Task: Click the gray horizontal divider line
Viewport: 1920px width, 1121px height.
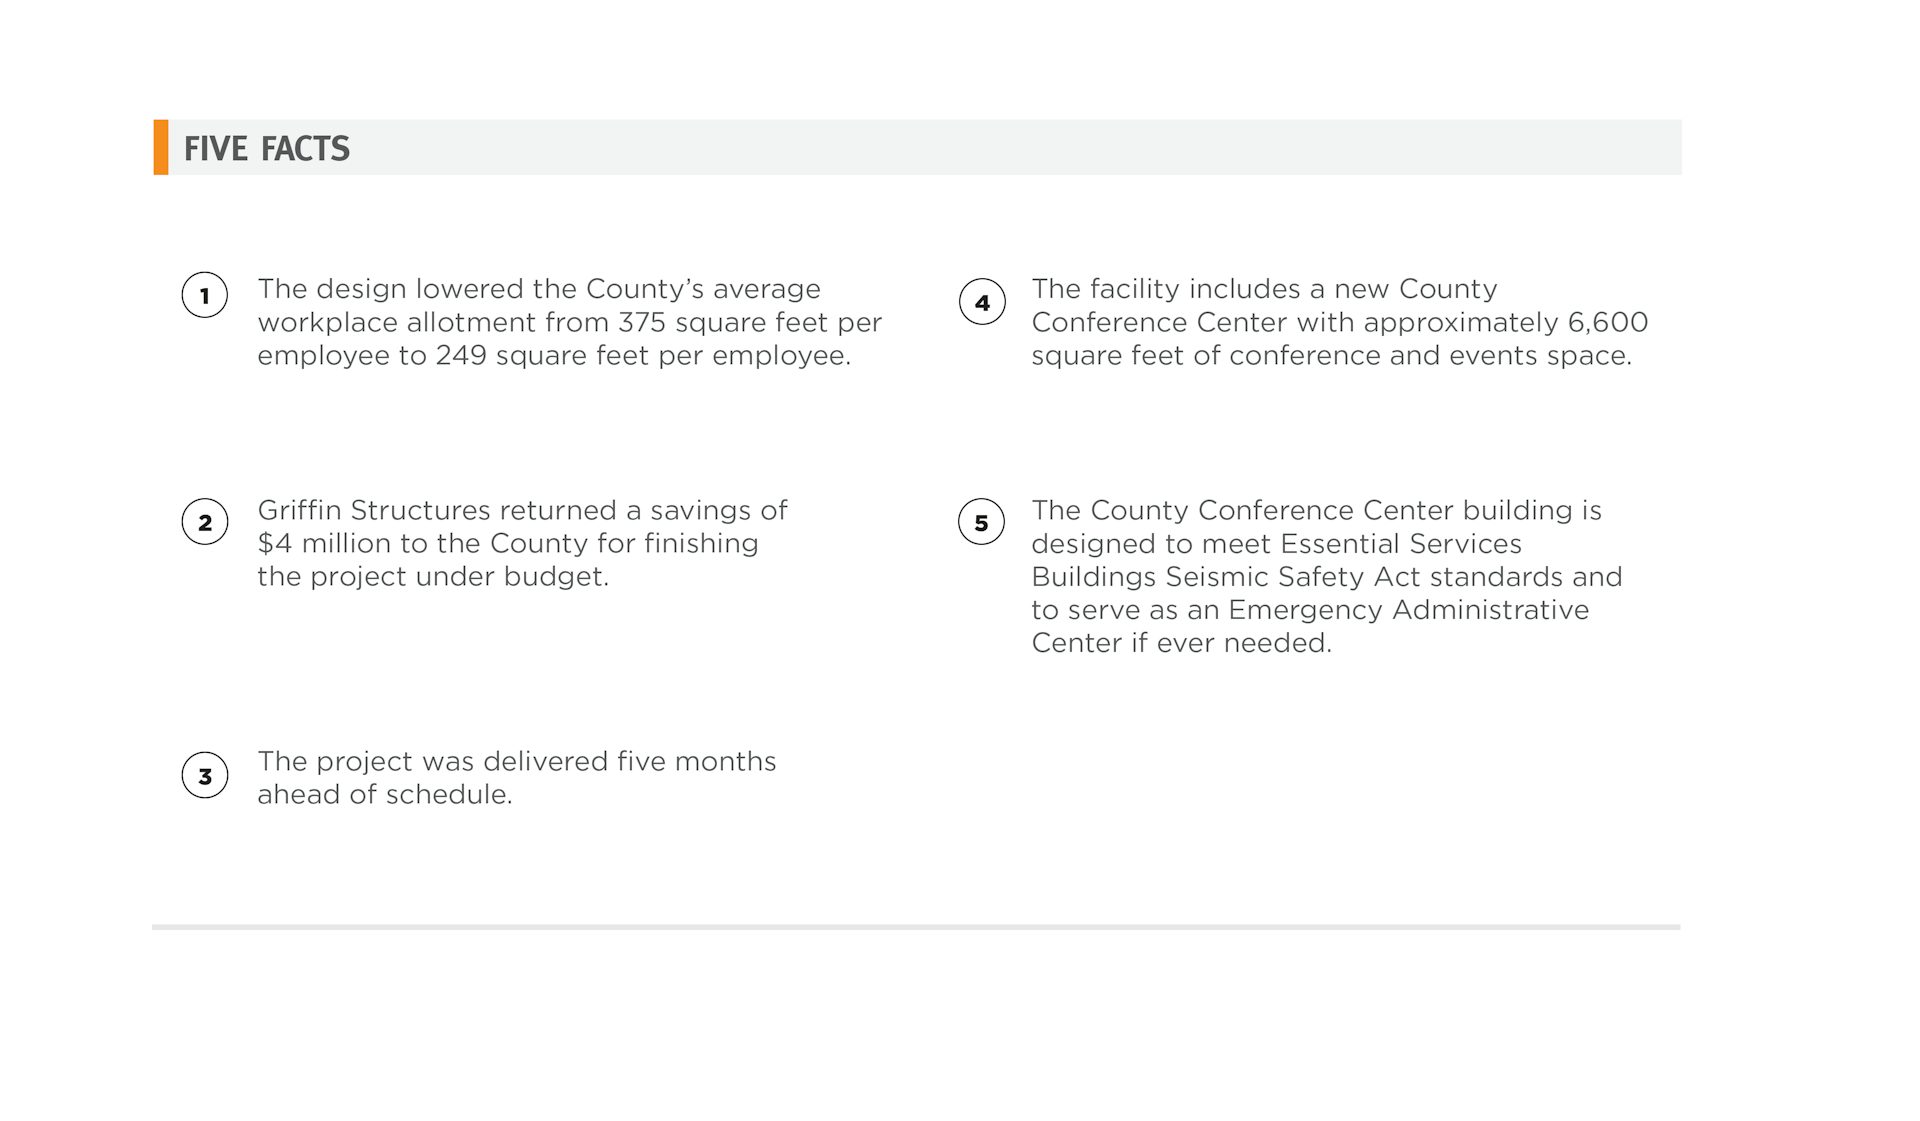Action: (x=916, y=927)
